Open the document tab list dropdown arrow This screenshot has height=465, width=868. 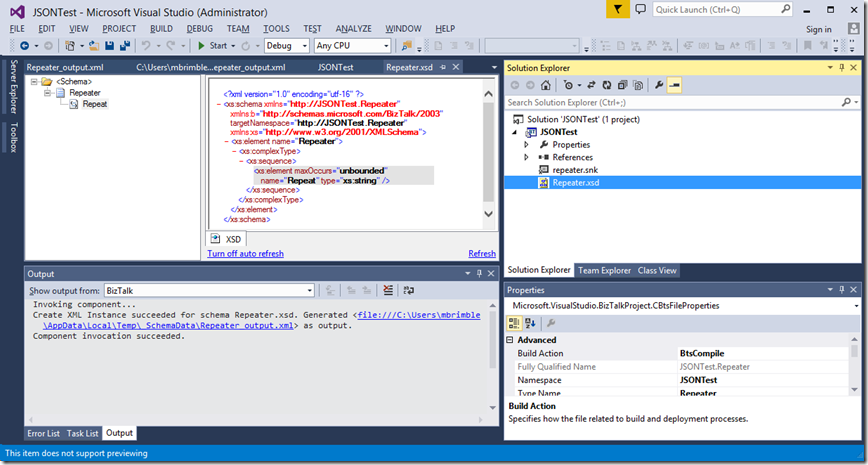tap(494, 68)
